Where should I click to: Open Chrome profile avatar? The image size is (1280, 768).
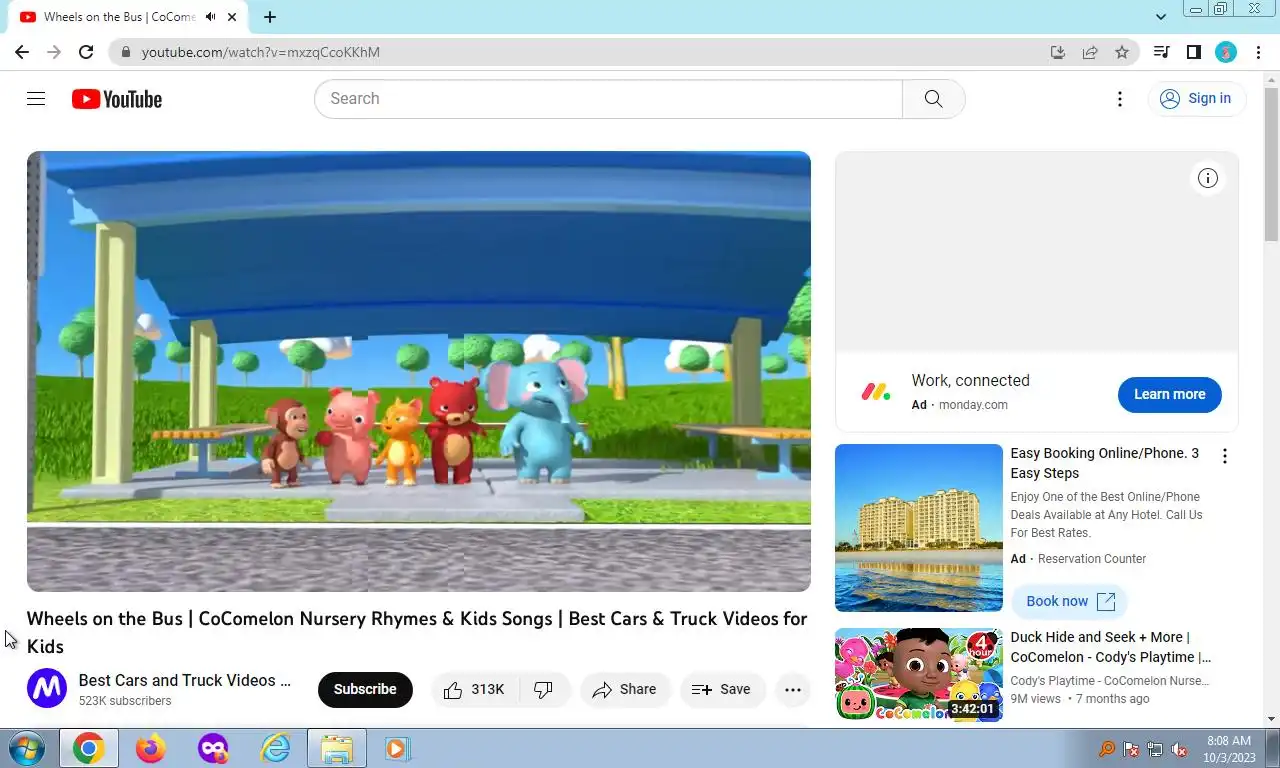[x=1226, y=52]
